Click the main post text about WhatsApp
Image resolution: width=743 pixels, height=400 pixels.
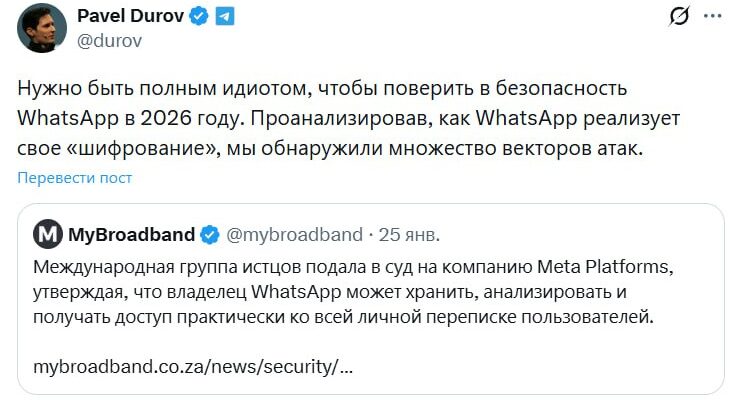point(348,118)
